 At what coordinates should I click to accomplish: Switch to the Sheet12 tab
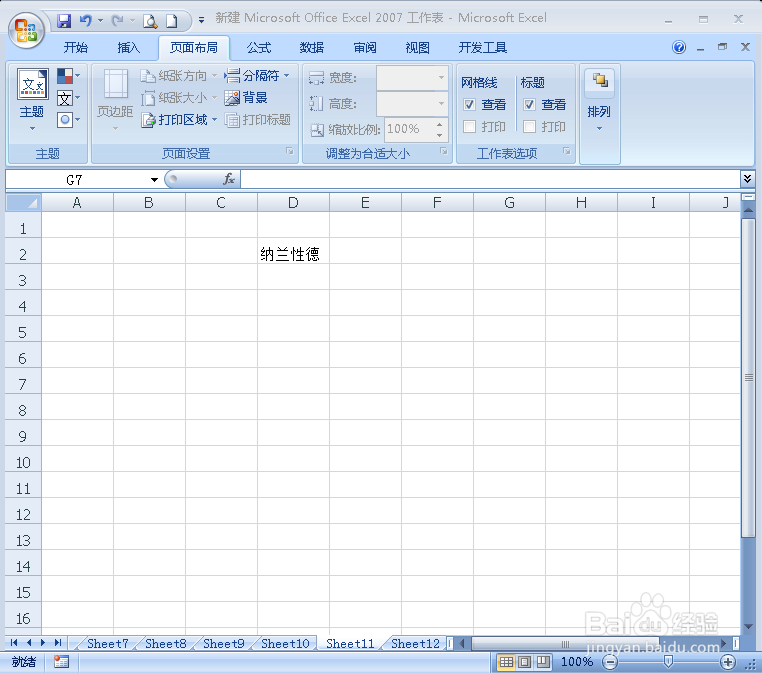coord(415,644)
